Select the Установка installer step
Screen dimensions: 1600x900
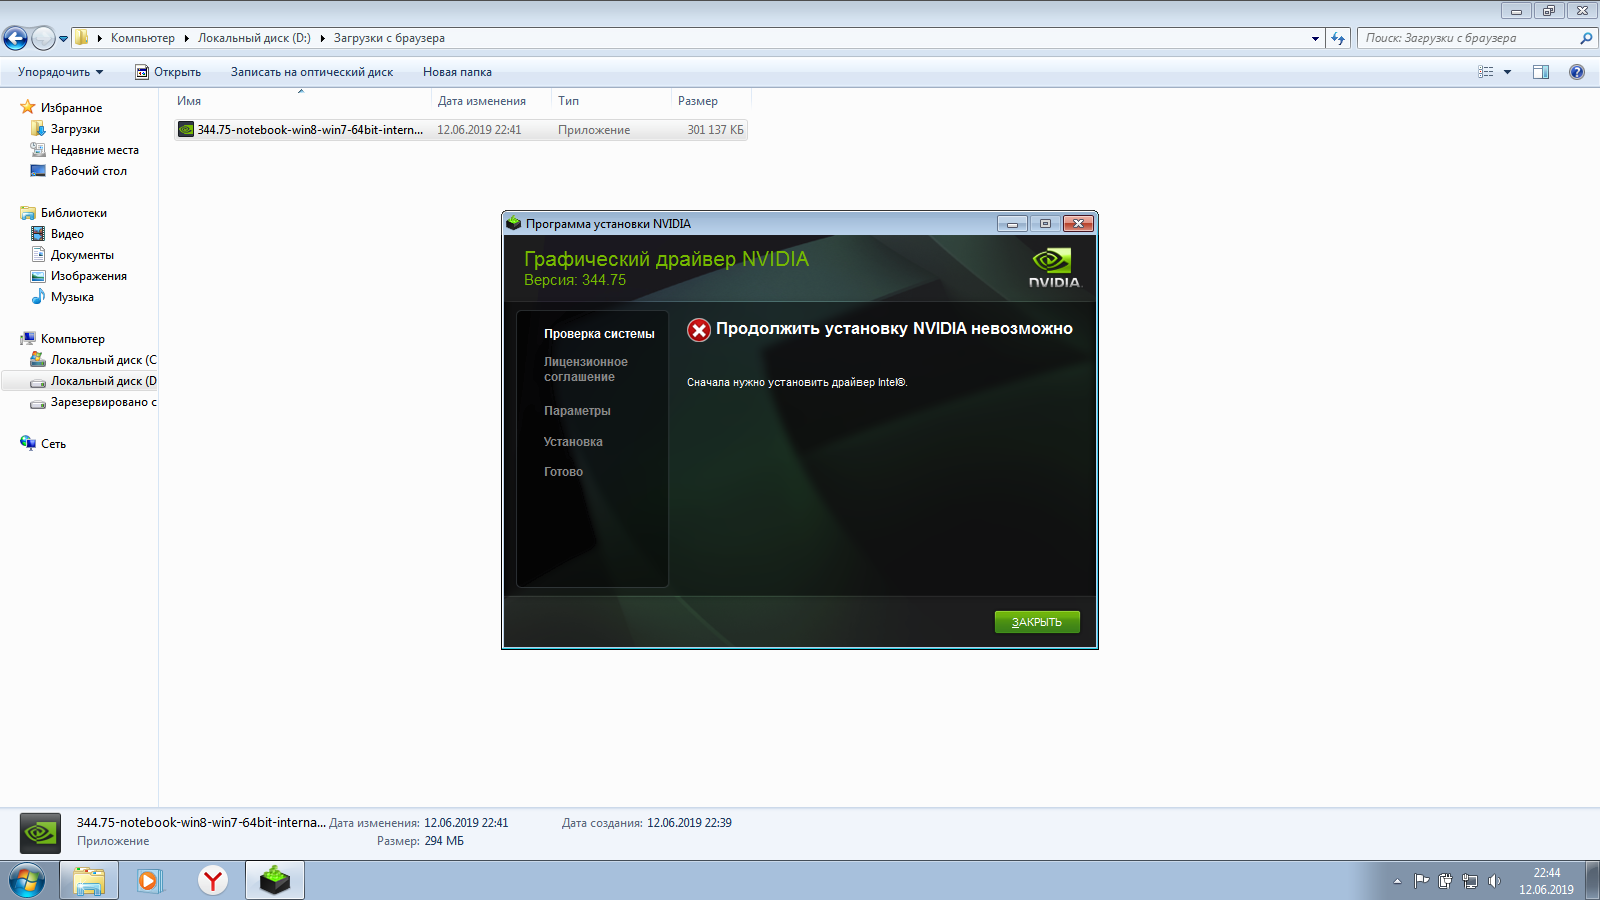[573, 442]
